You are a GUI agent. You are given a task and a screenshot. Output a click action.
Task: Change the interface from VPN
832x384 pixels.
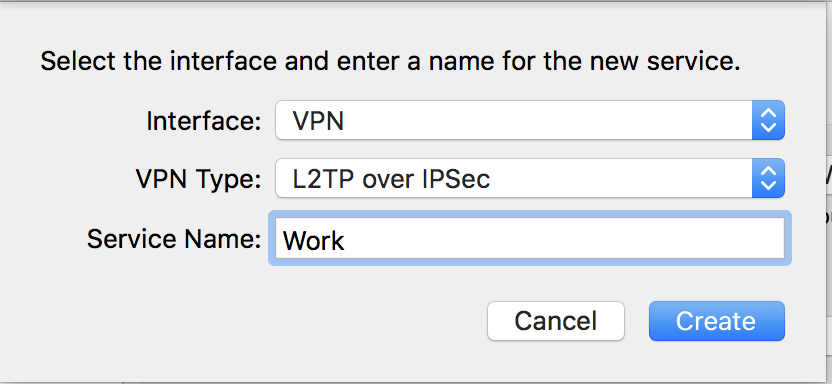(x=530, y=120)
